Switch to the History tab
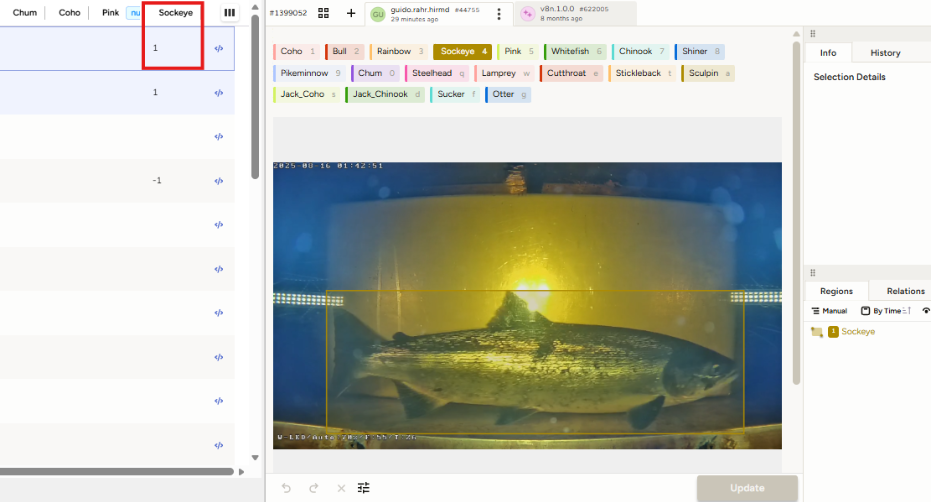Screen dimensions: 940x502 tap(885, 53)
